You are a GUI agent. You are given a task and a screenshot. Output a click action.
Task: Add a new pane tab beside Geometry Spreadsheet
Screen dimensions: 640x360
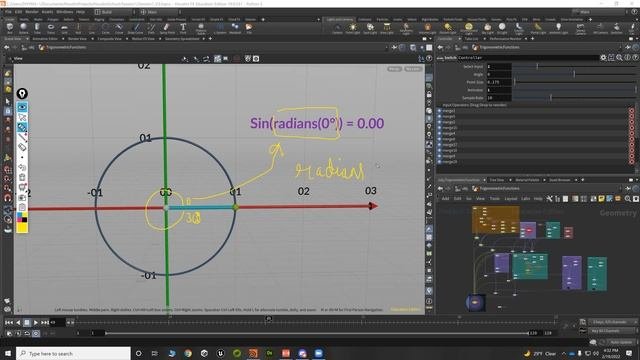(210, 39)
